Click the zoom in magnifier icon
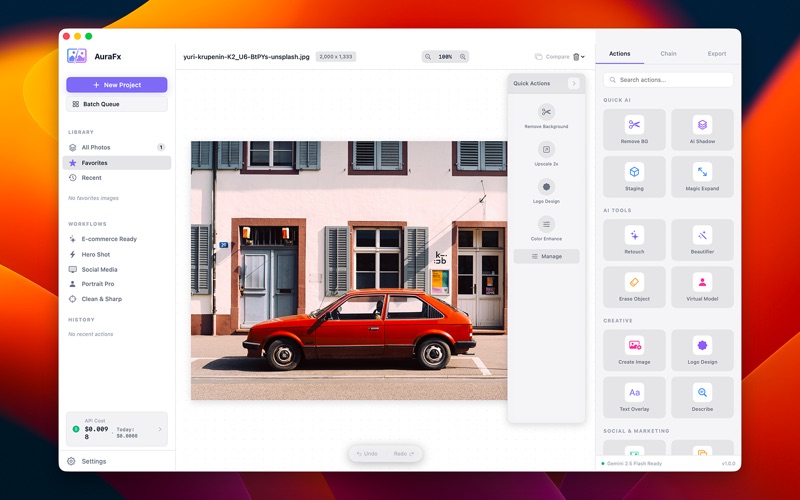This screenshot has width=800, height=500. tap(463, 57)
